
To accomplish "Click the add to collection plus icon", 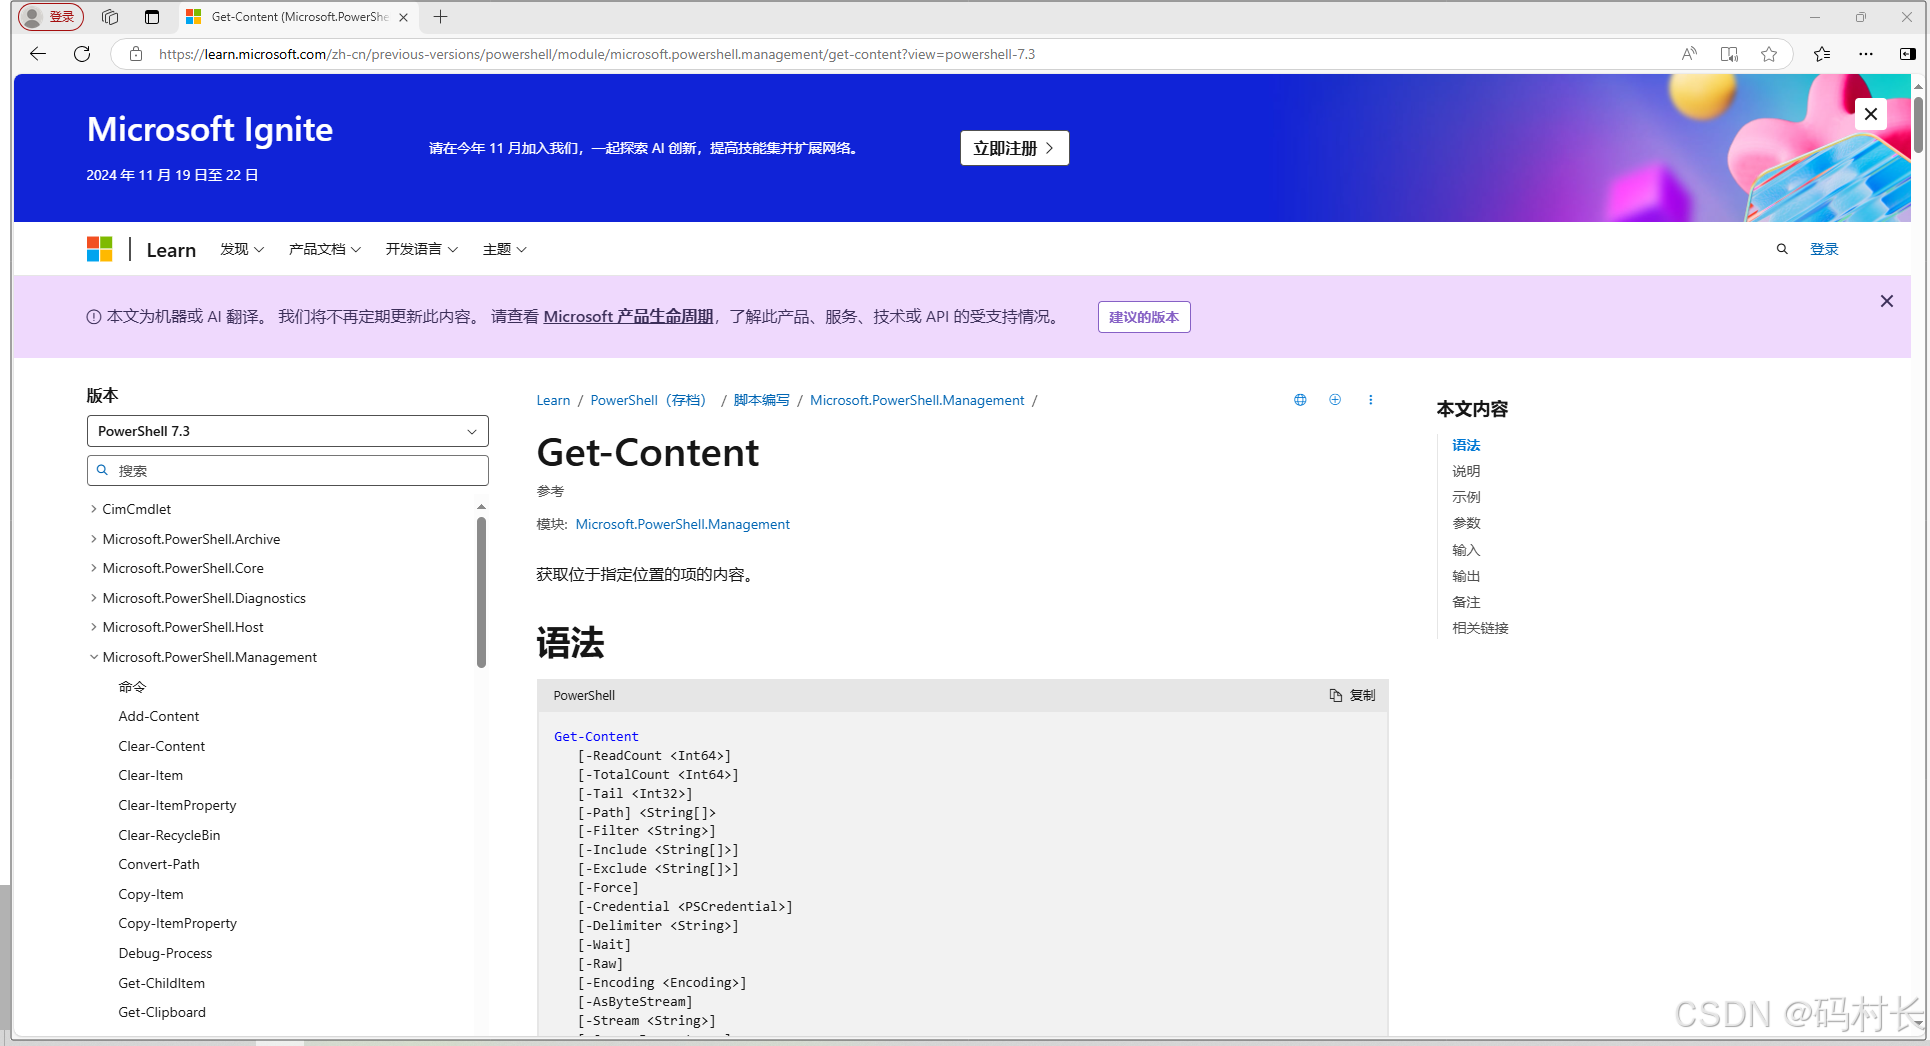I will pyautogui.click(x=1335, y=400).
